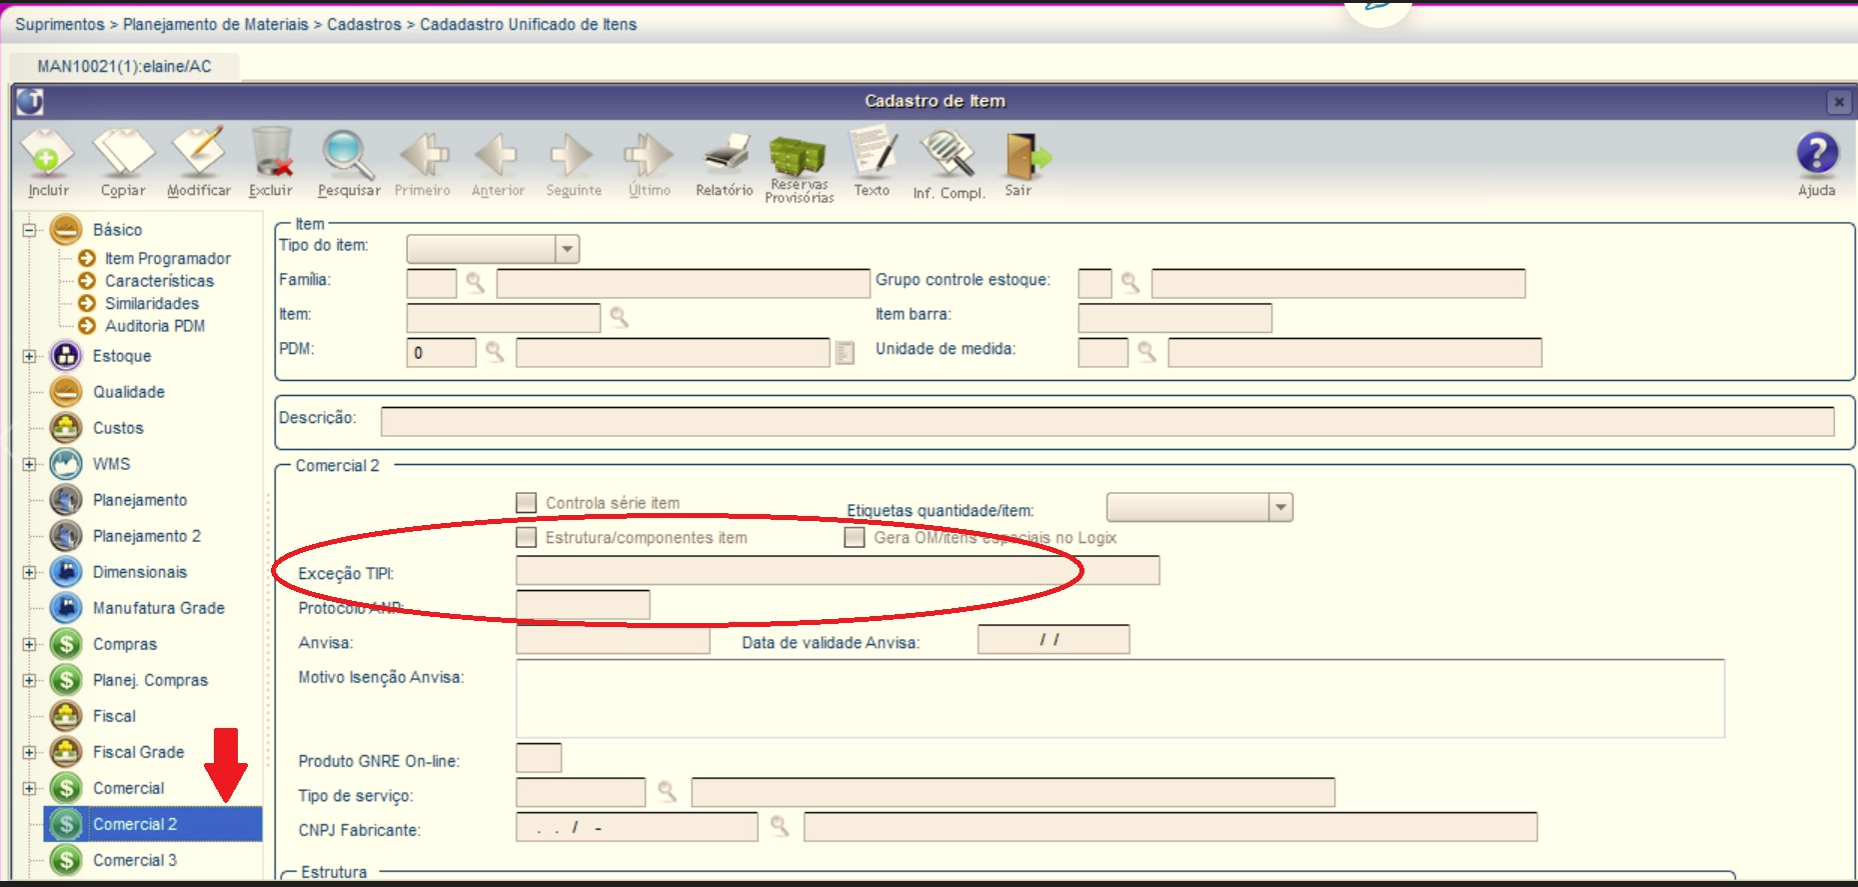Click the Item barra input field

[1175, 318]
